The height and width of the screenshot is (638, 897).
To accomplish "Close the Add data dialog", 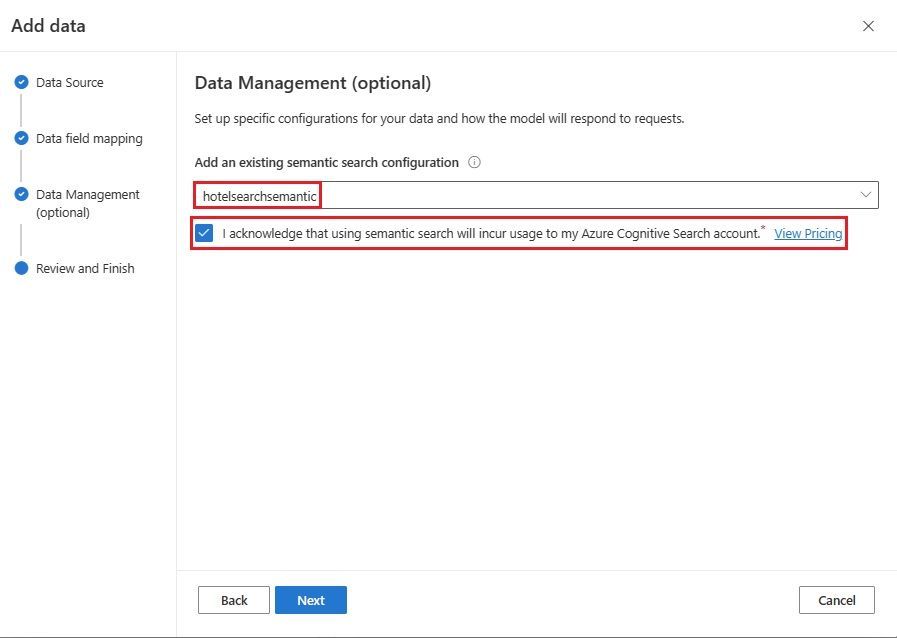I will pyautogui.click(x=868, y=26).
